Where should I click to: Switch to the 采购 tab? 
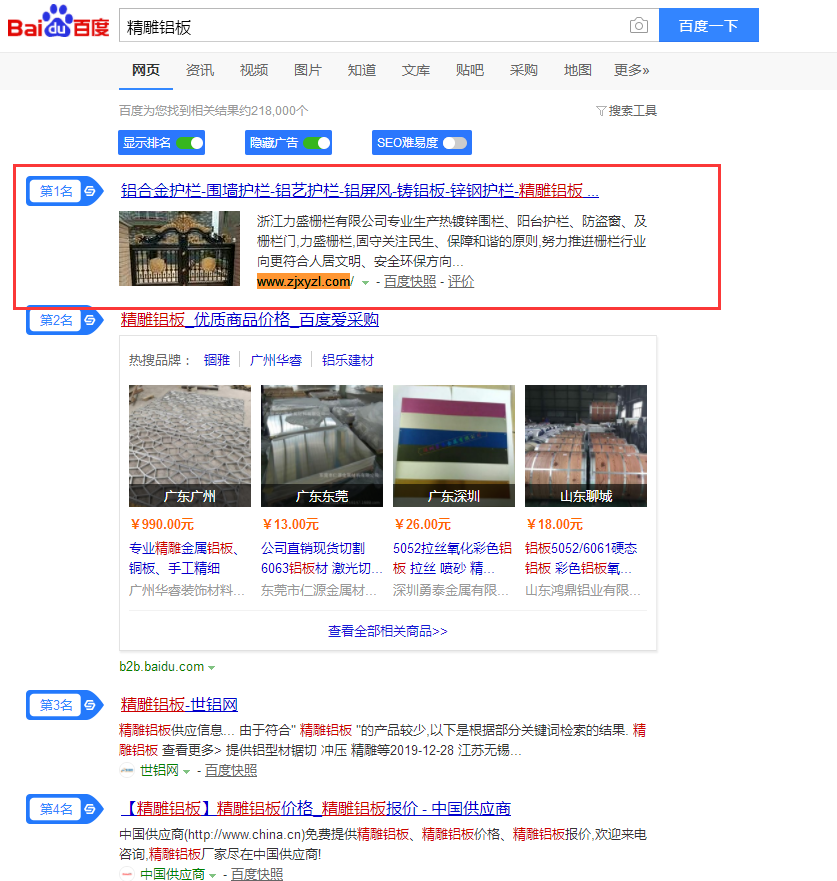click(524, 70)
